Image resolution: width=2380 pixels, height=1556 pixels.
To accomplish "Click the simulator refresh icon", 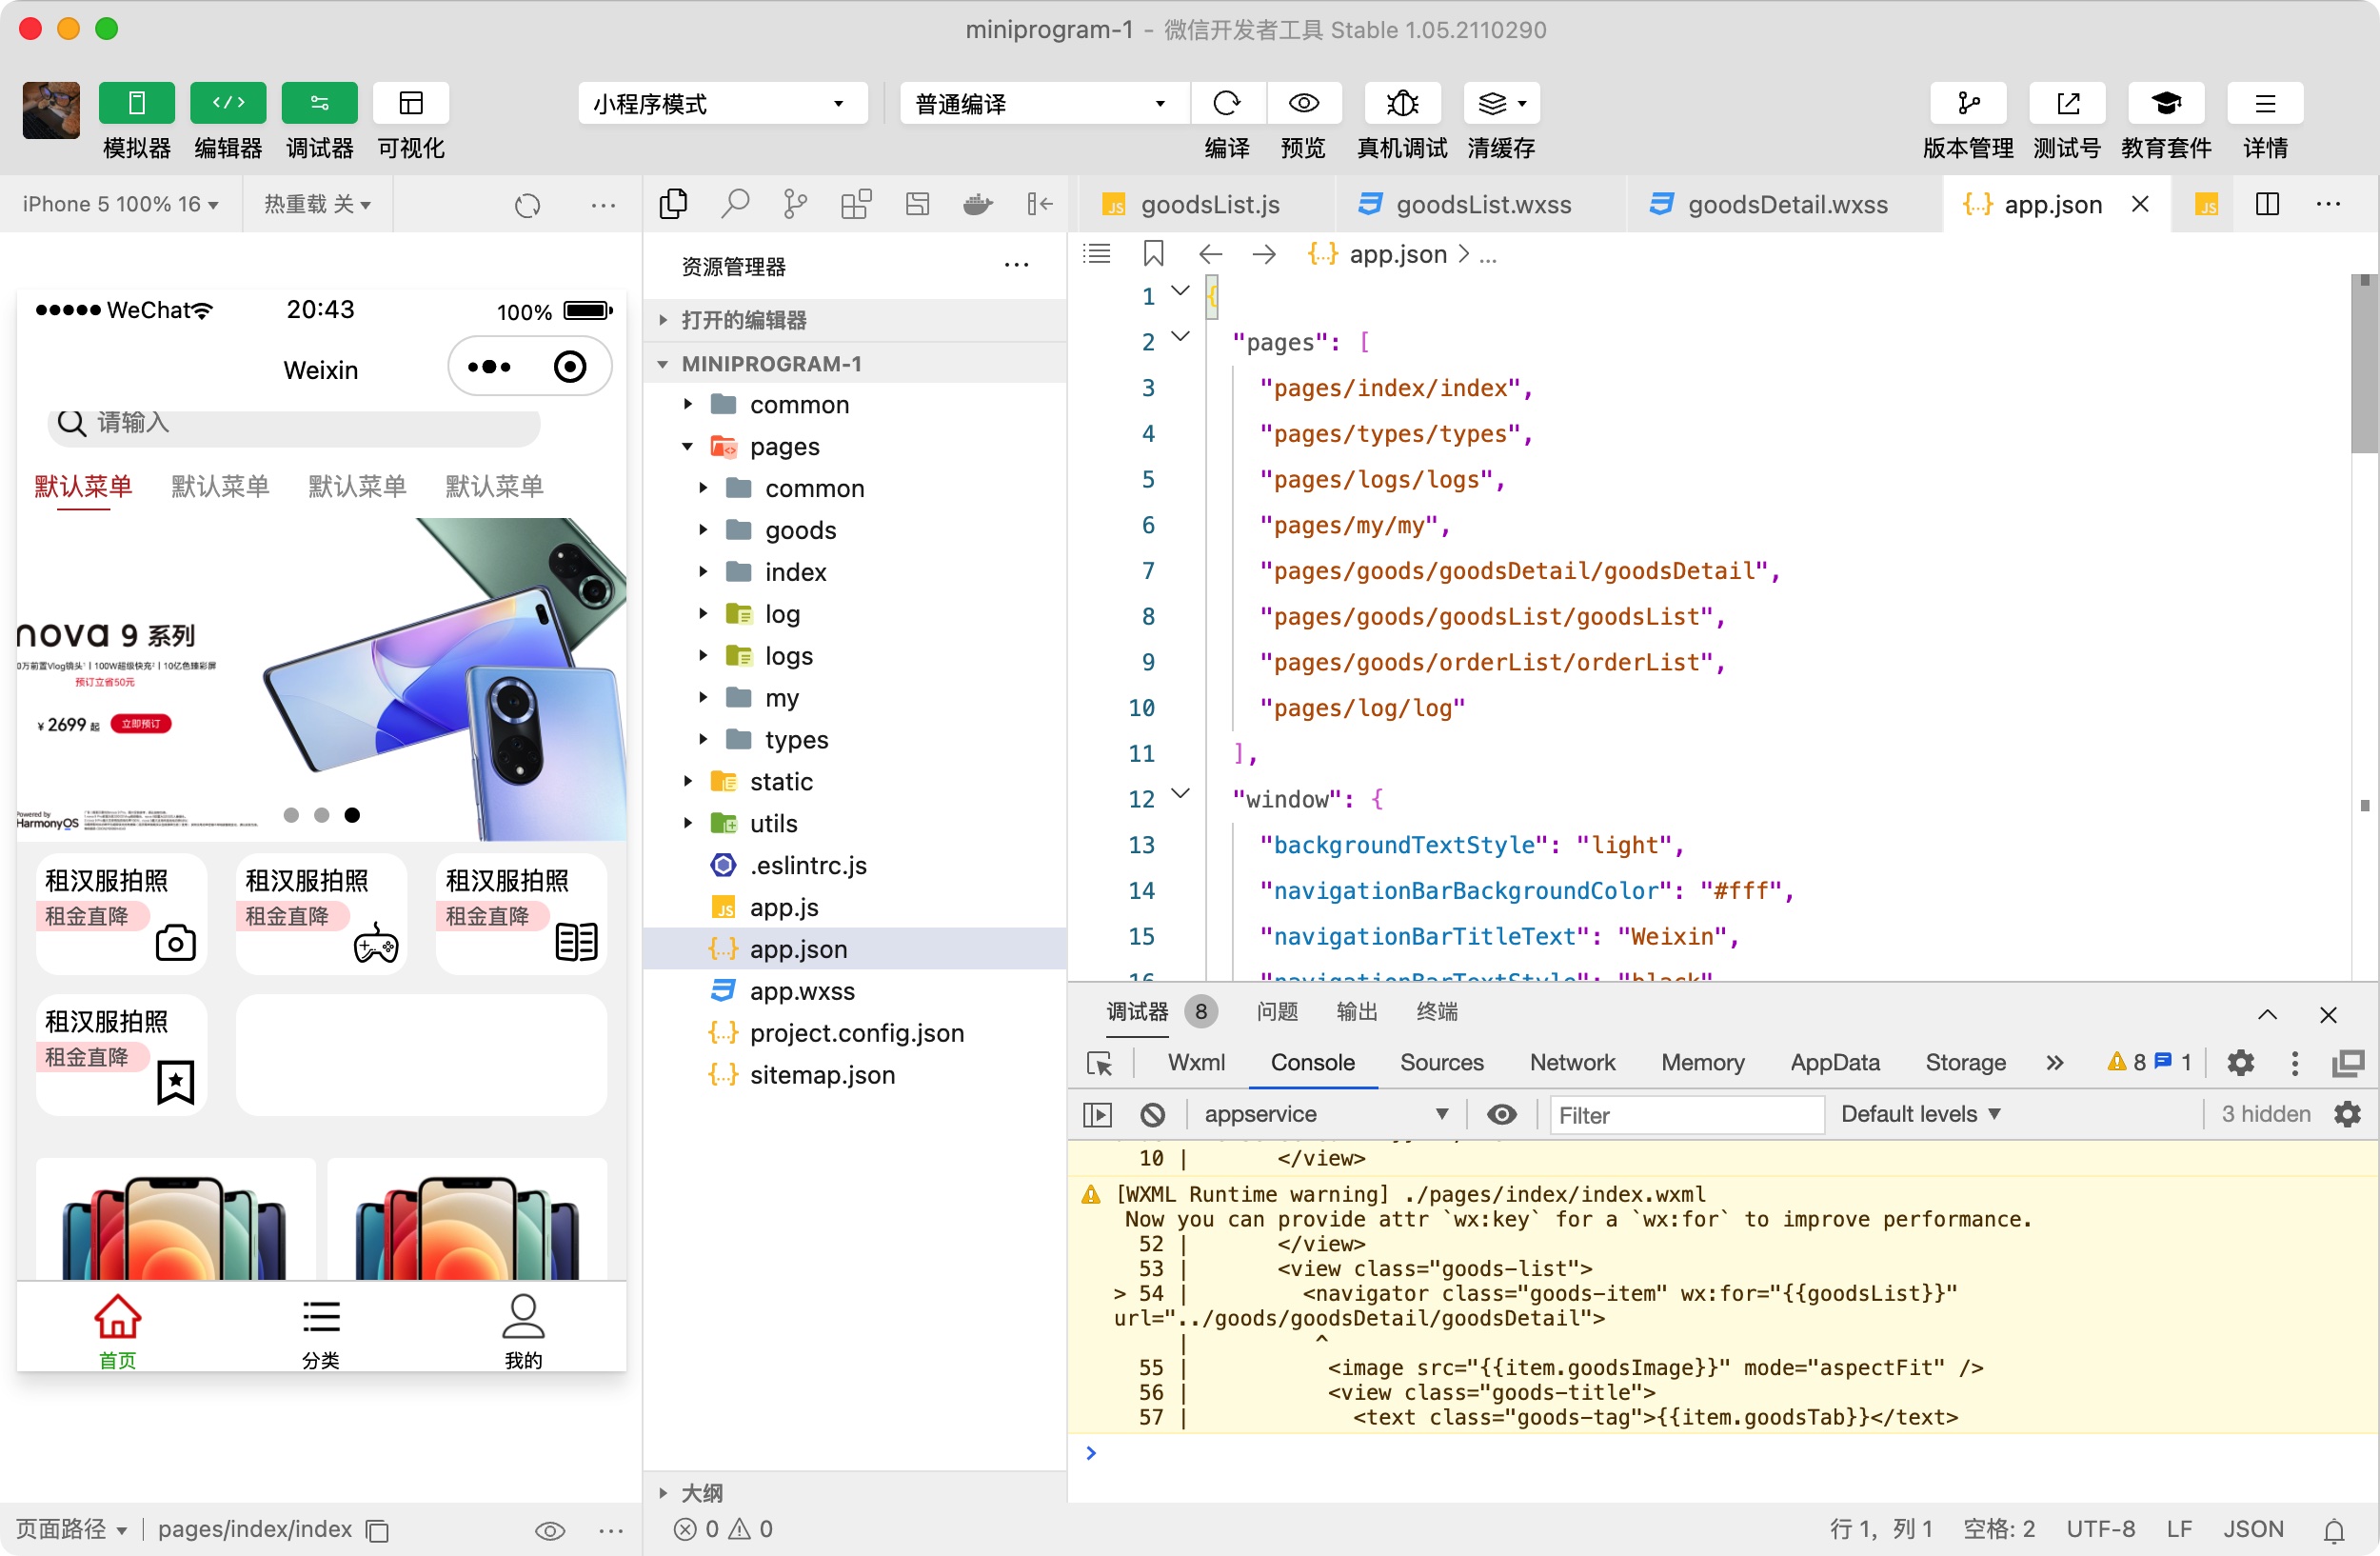I will pos(527,205).
